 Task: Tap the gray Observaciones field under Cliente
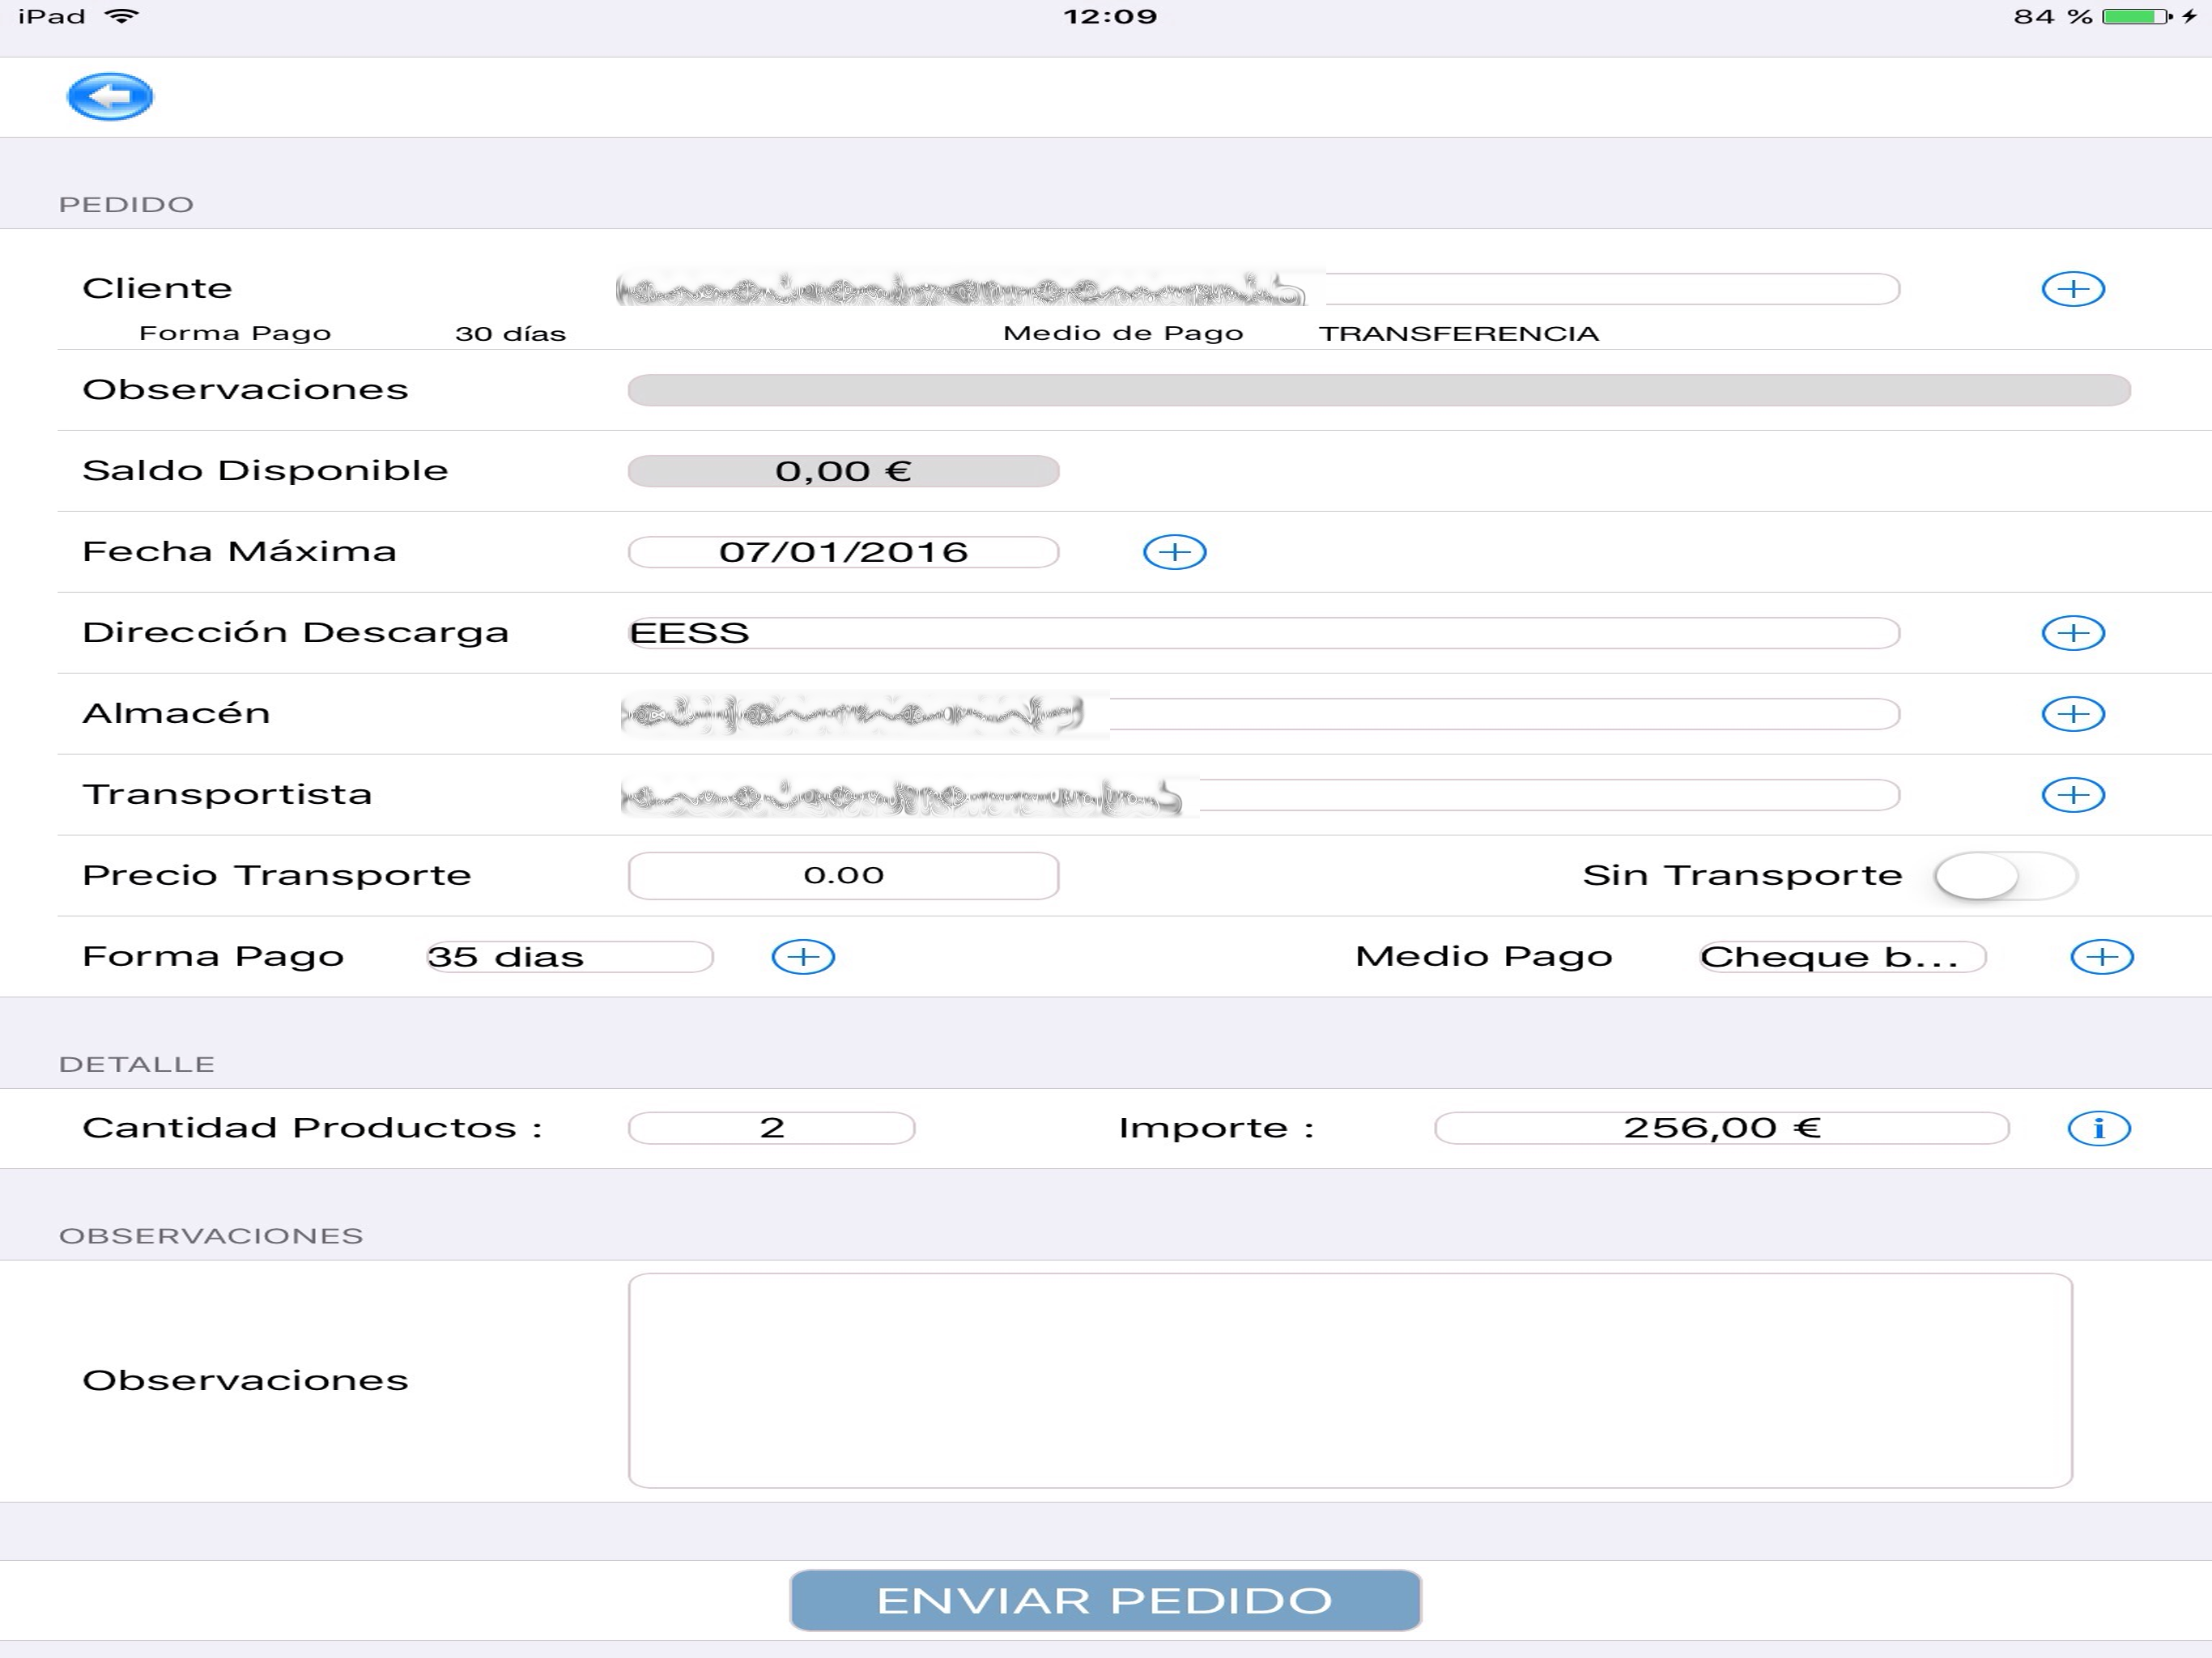1379,390
